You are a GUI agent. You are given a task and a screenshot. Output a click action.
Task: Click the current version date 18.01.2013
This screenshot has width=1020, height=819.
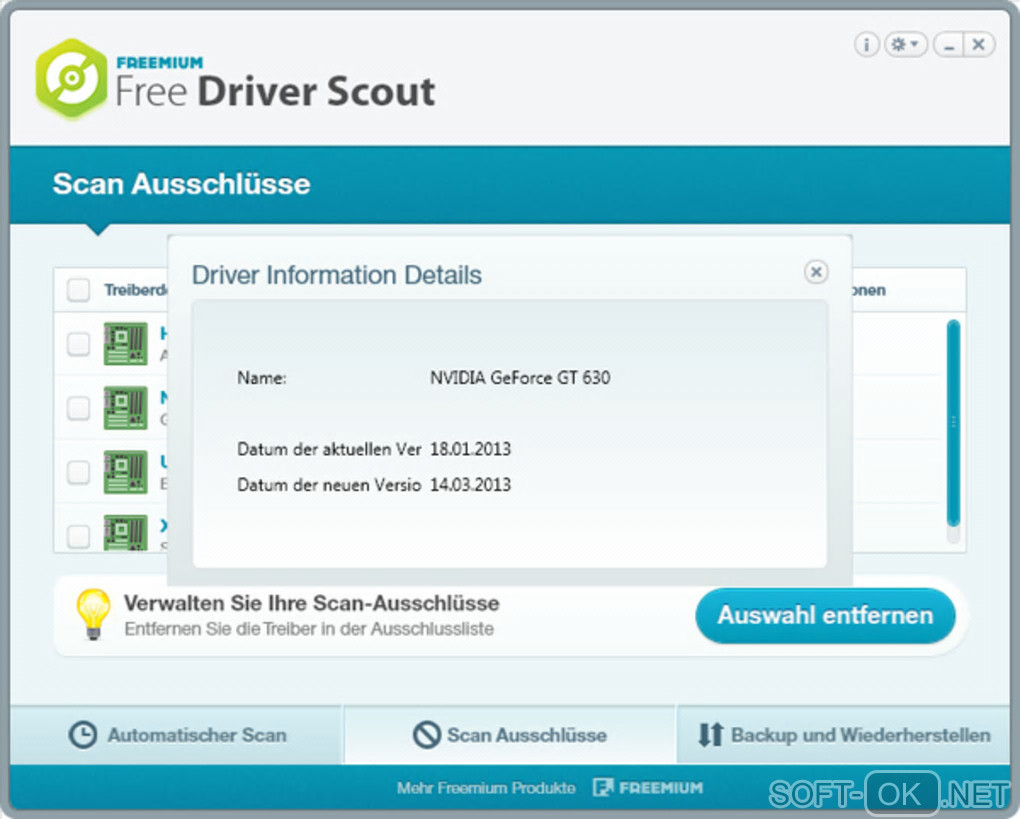470,449
